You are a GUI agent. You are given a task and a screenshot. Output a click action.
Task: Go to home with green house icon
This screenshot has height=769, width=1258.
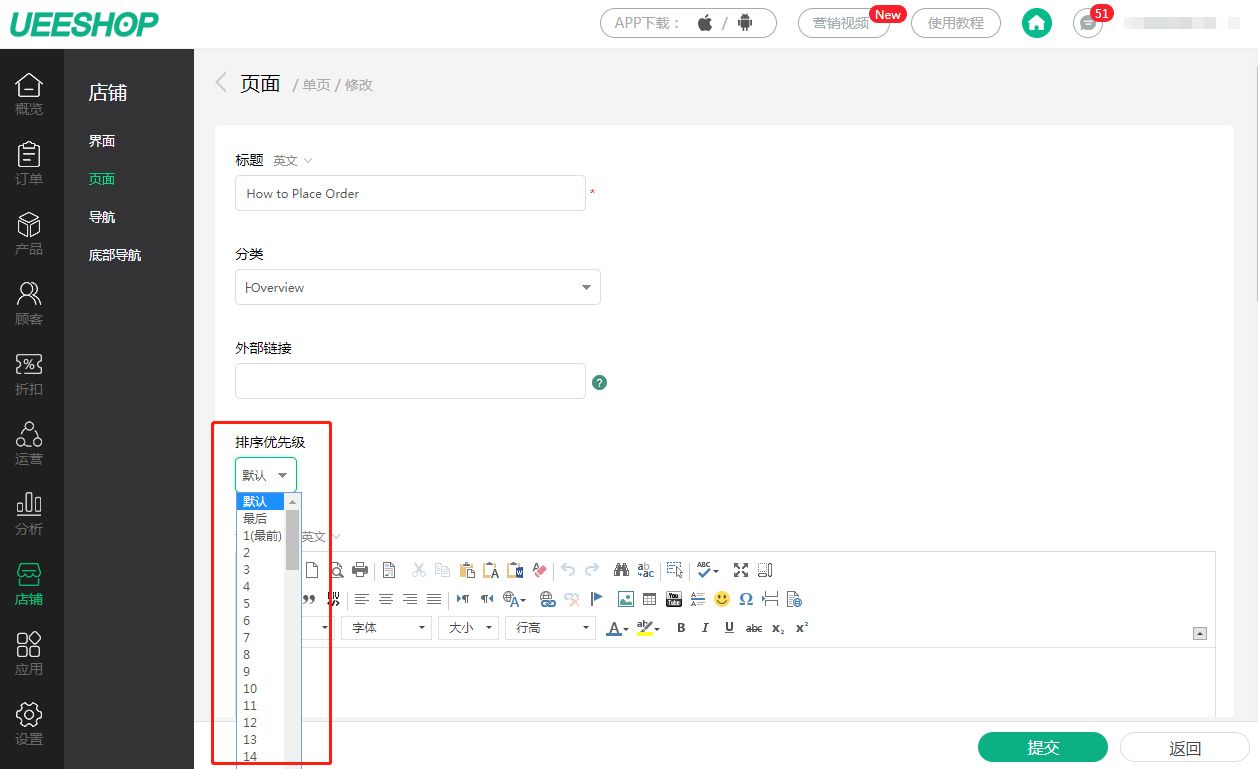tap(1037, 23)
